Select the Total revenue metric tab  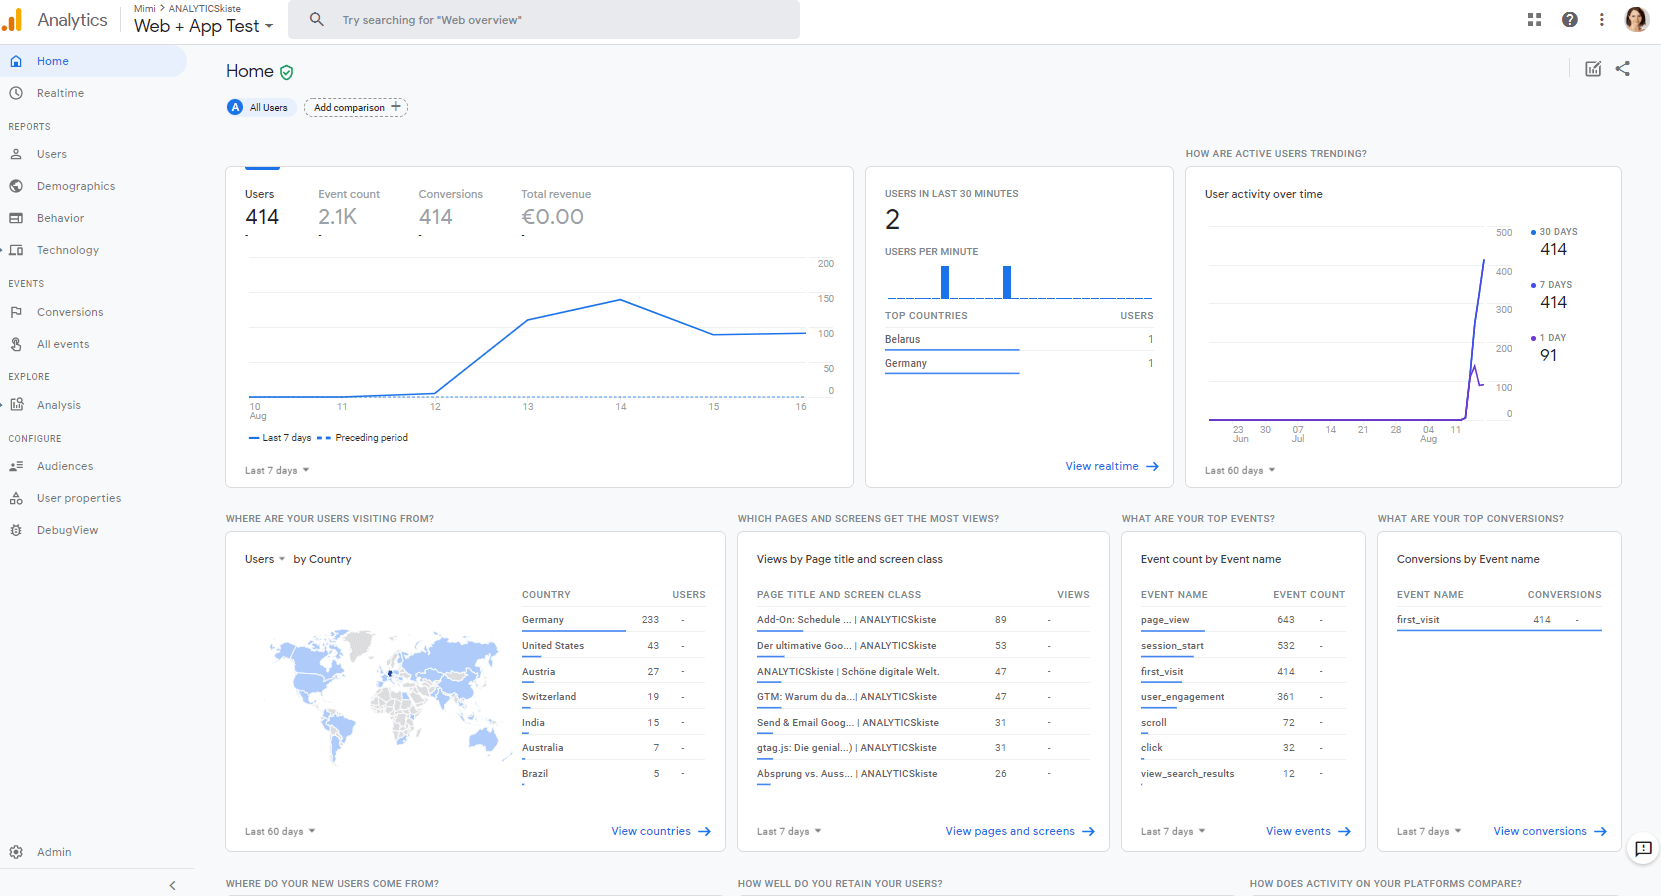click(555, 207)
